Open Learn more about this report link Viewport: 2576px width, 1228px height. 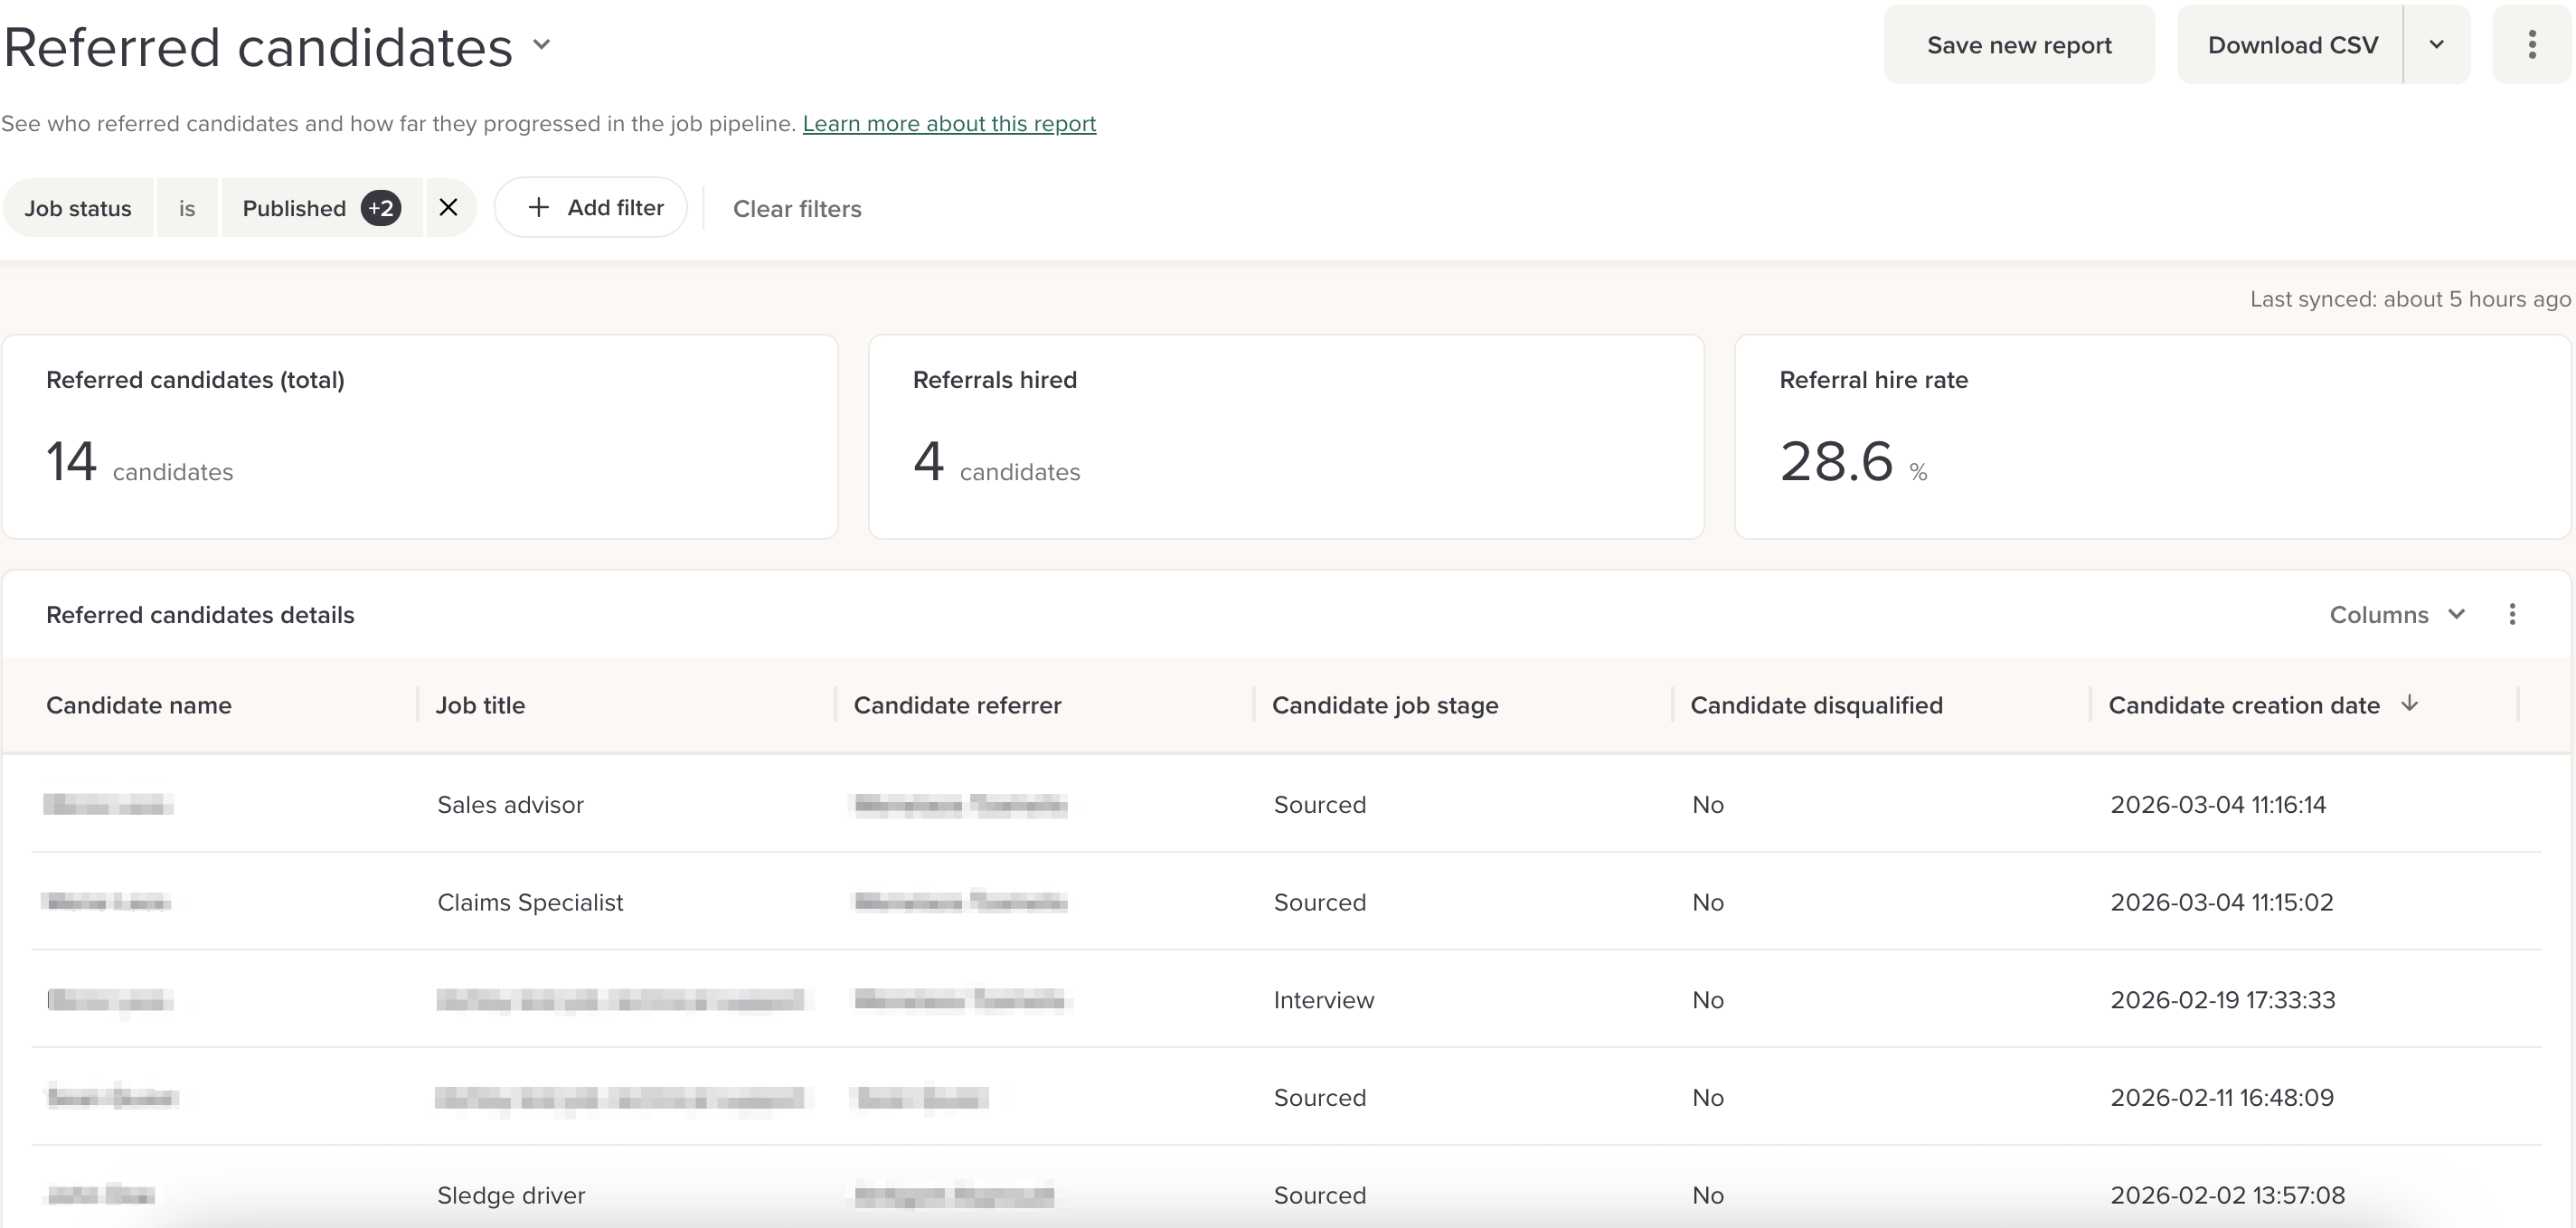point(948,124)
